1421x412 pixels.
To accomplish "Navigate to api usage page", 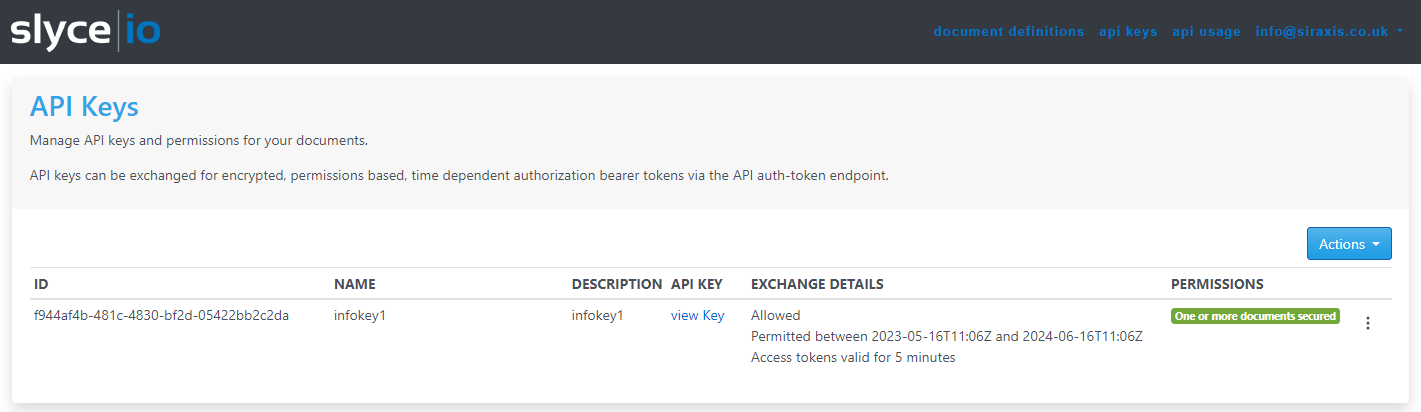I will (x=1206, y=32).
